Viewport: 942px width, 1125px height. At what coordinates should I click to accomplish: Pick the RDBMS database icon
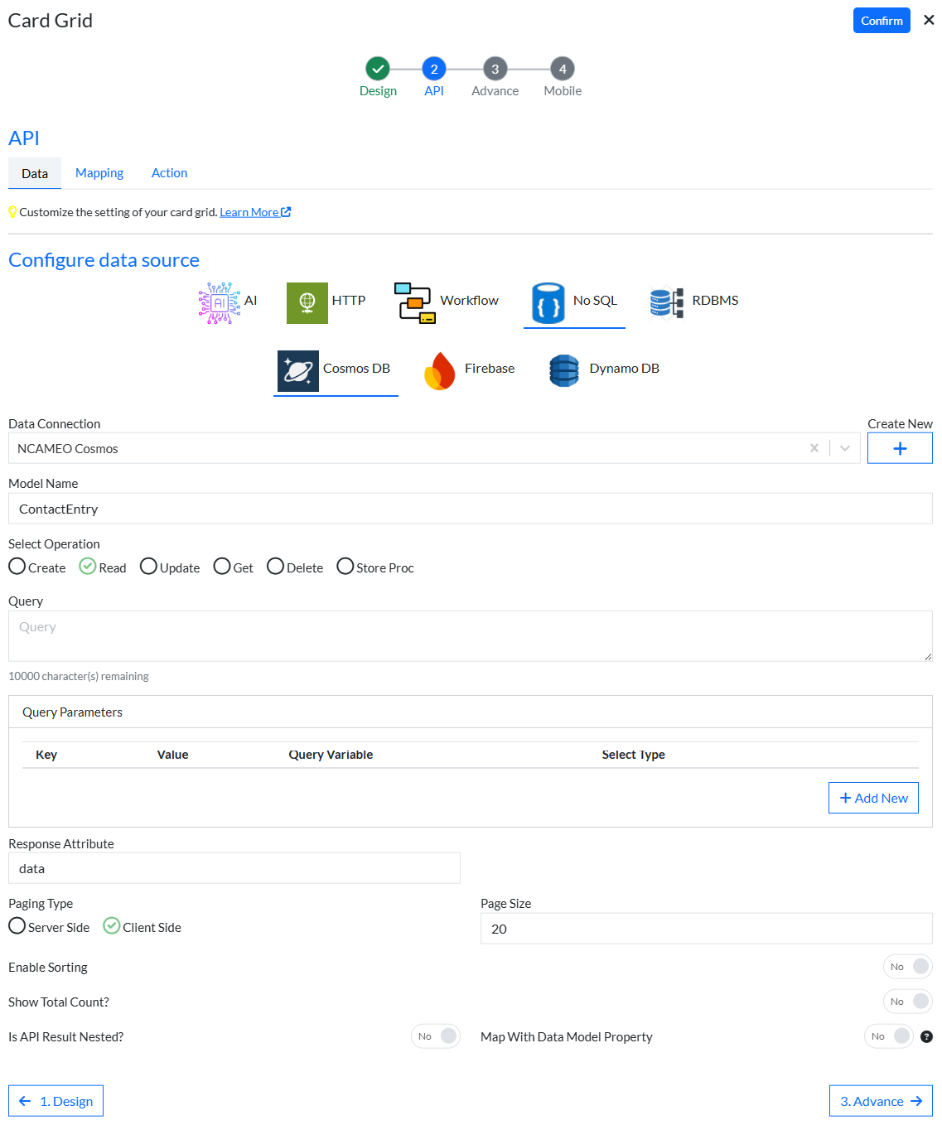tap(666, 302)
